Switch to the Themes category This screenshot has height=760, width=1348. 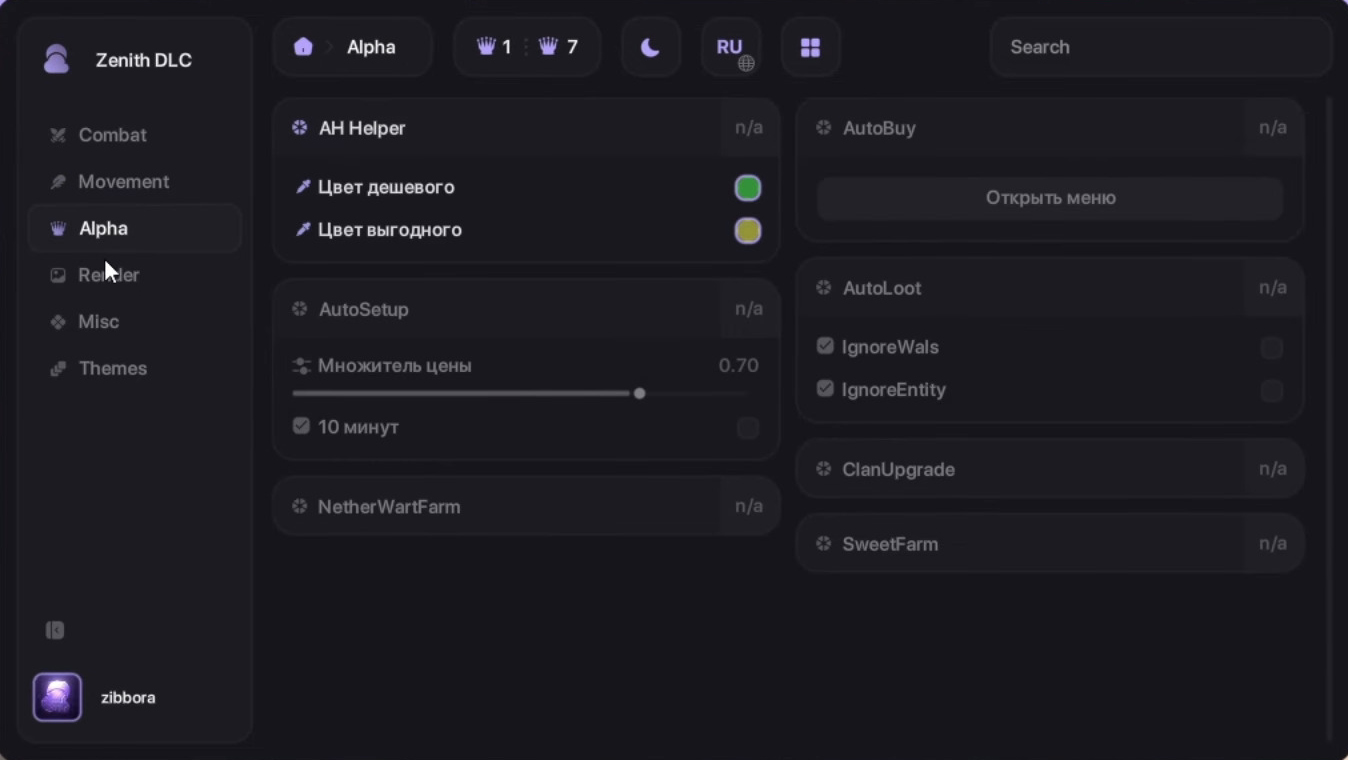click(112, 368)
